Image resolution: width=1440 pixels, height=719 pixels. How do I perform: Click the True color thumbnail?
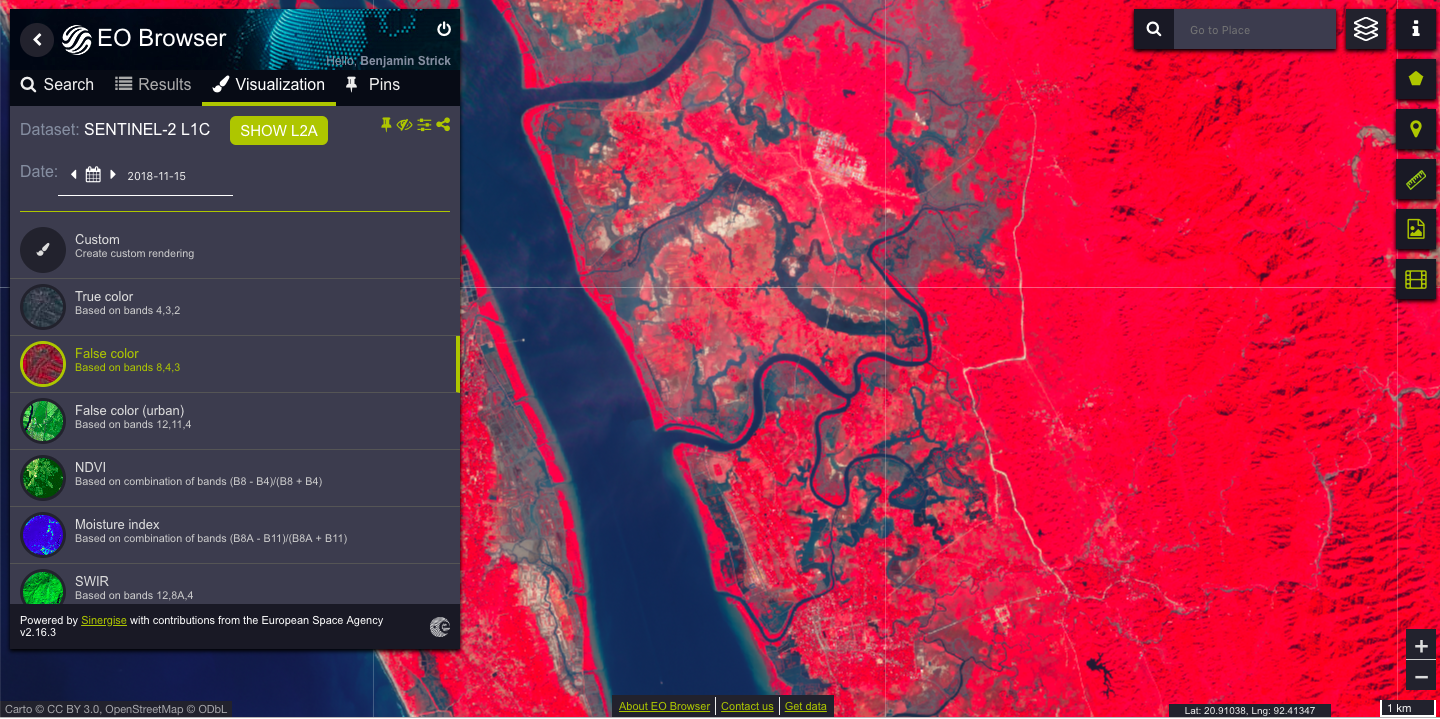(43, 307)
